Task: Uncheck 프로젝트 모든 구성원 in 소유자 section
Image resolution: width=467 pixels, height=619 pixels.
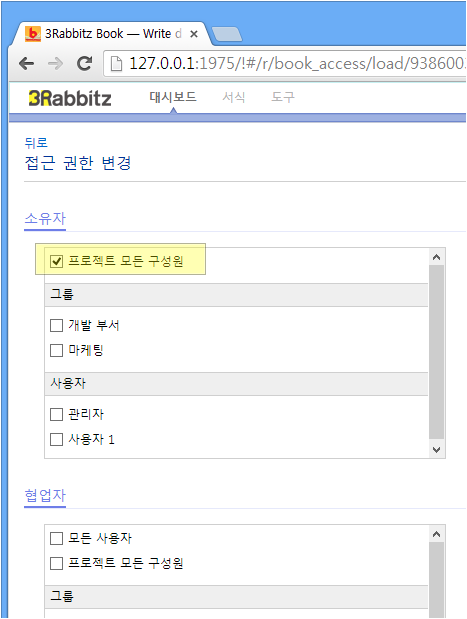Action: pos(56,261)
